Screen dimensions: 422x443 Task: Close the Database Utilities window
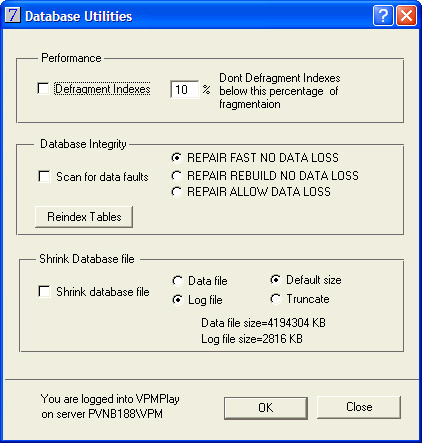406,16
